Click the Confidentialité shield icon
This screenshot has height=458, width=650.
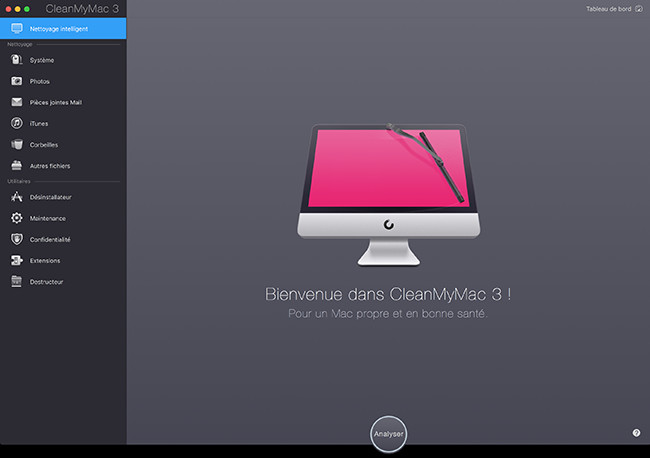(17, 239)
